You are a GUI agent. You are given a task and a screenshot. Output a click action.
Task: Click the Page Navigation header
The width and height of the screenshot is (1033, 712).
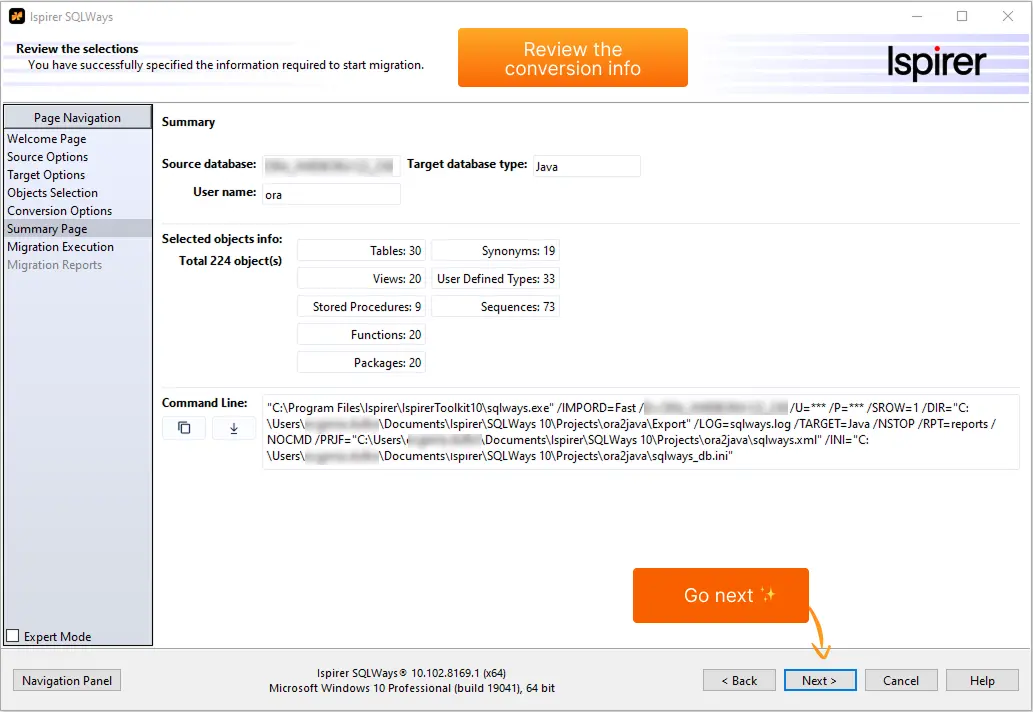78,117
